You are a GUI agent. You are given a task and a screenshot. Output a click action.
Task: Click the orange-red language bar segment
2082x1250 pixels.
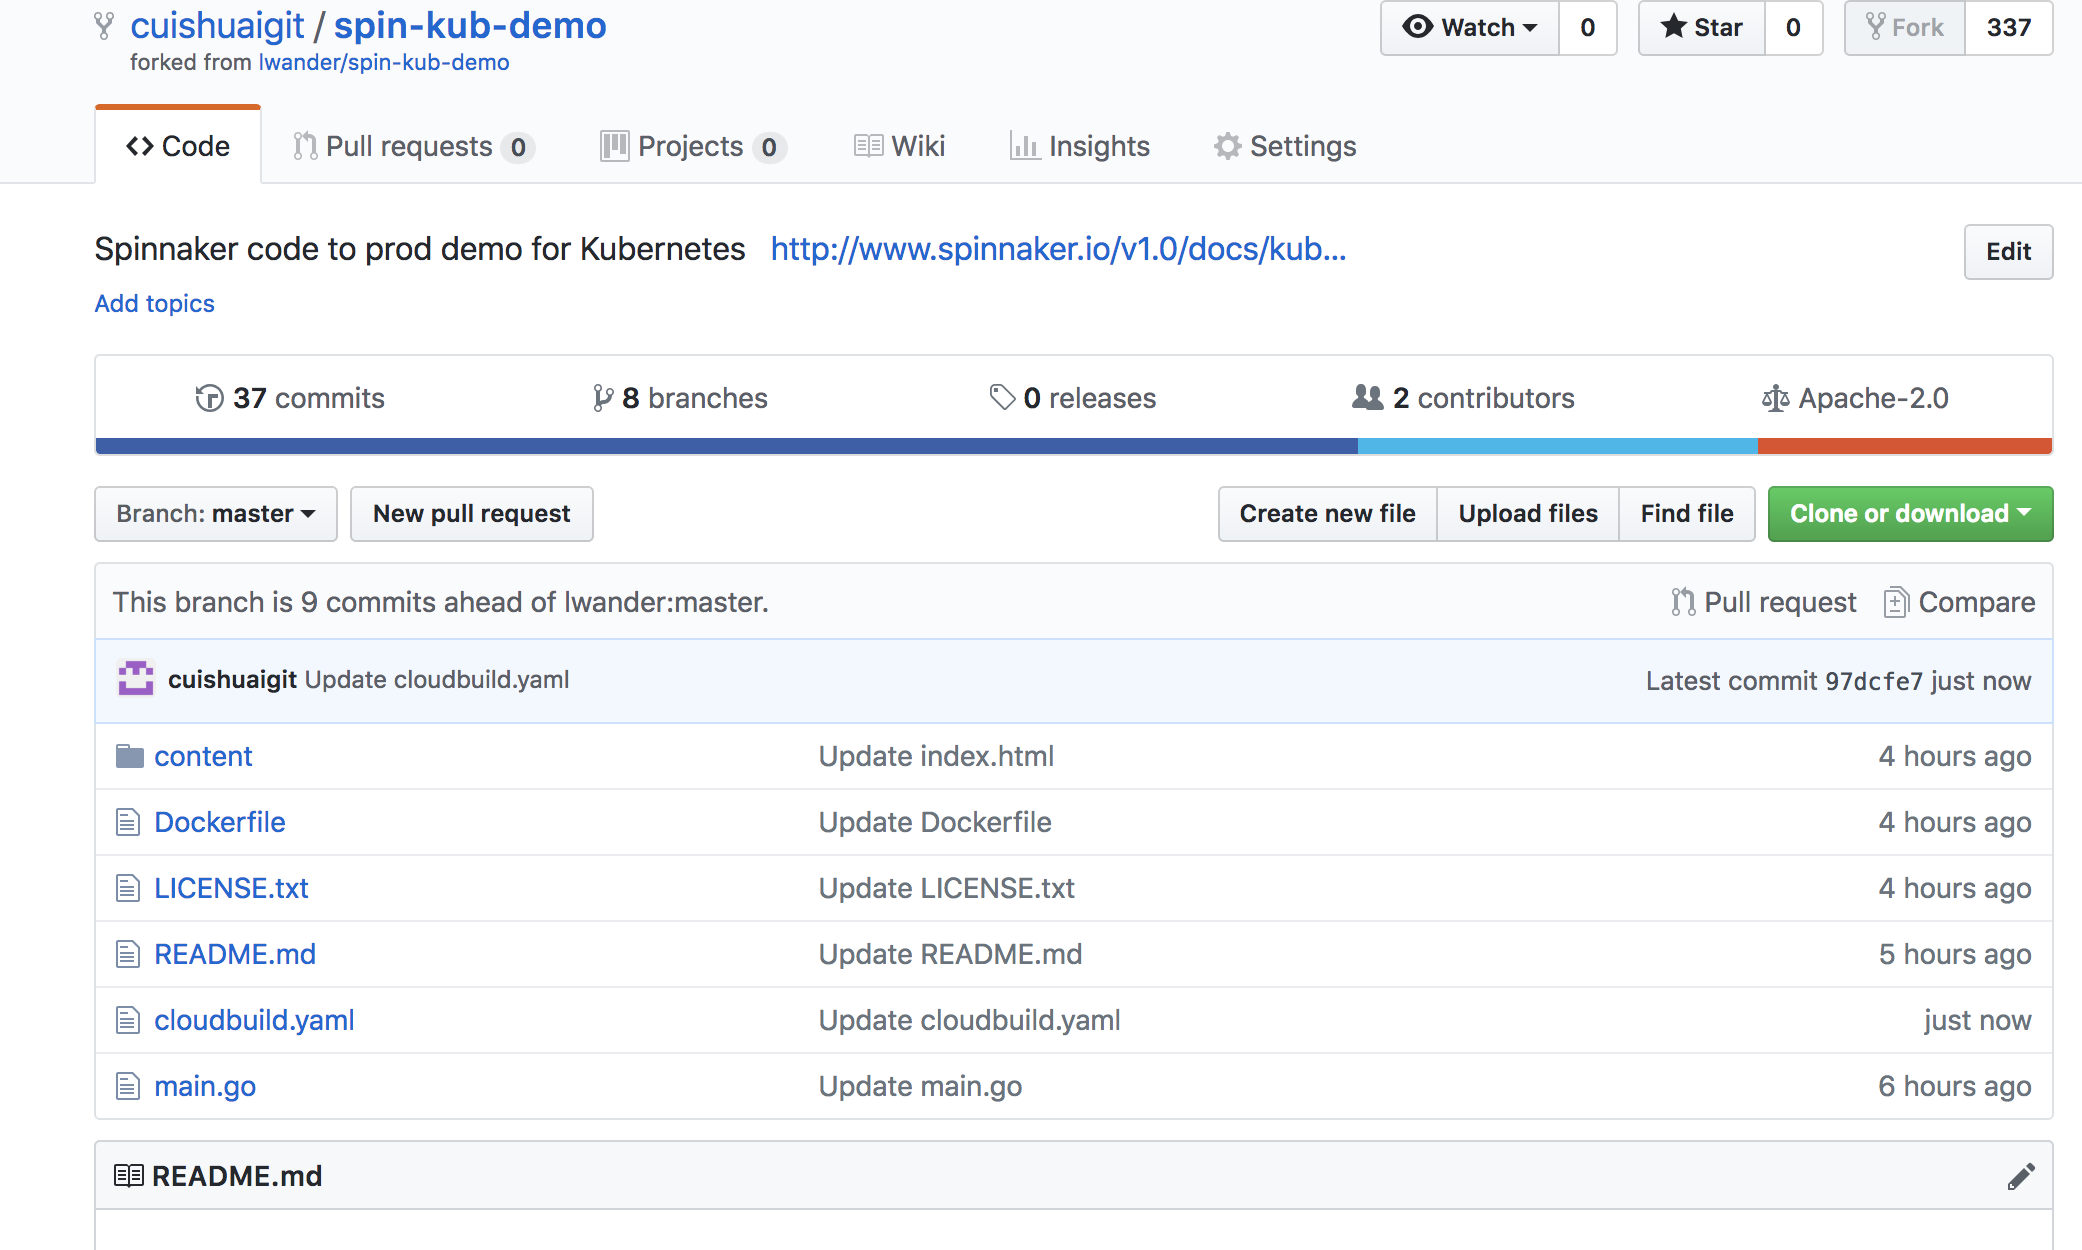click(1905, 446)
